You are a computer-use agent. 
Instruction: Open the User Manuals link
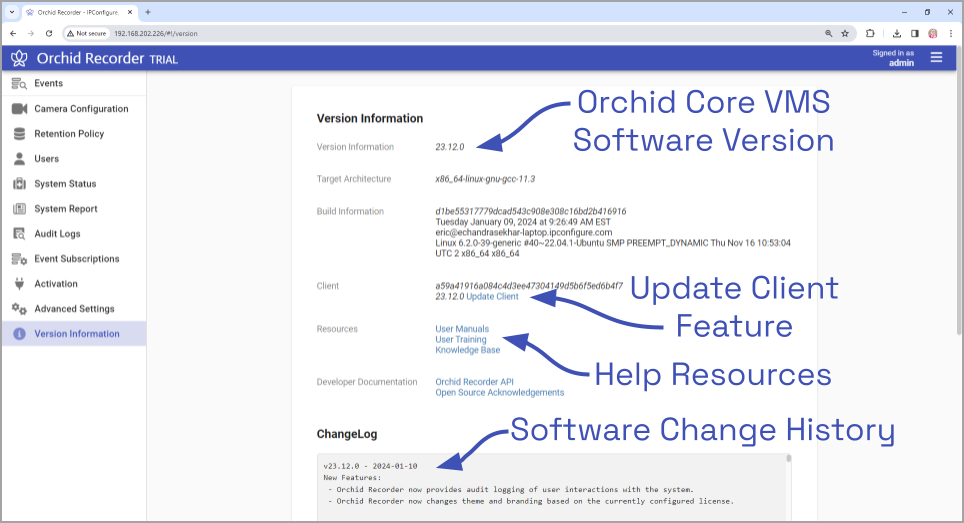(x=462, y=329)
